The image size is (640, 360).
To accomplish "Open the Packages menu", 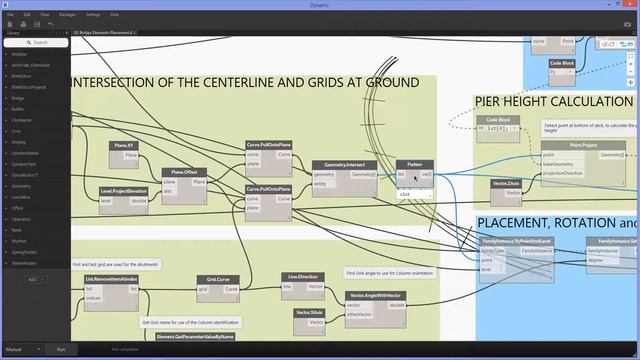I will [67, 15].
